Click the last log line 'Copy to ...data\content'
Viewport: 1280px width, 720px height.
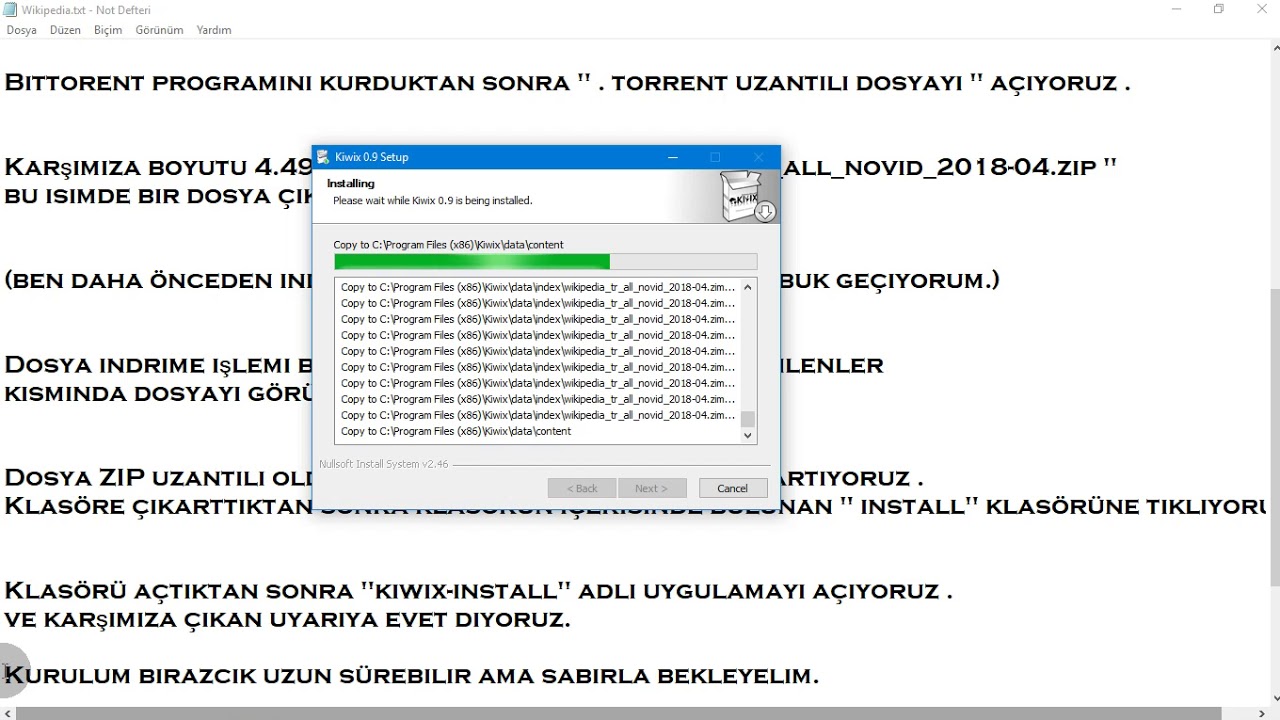tap(456, 431)
